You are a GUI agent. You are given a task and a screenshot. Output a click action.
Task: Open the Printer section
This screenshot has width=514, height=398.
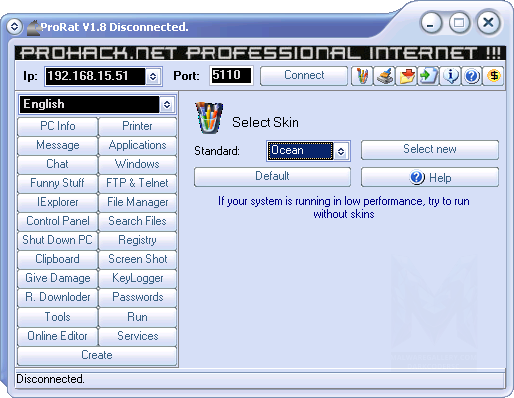(137, 126)
